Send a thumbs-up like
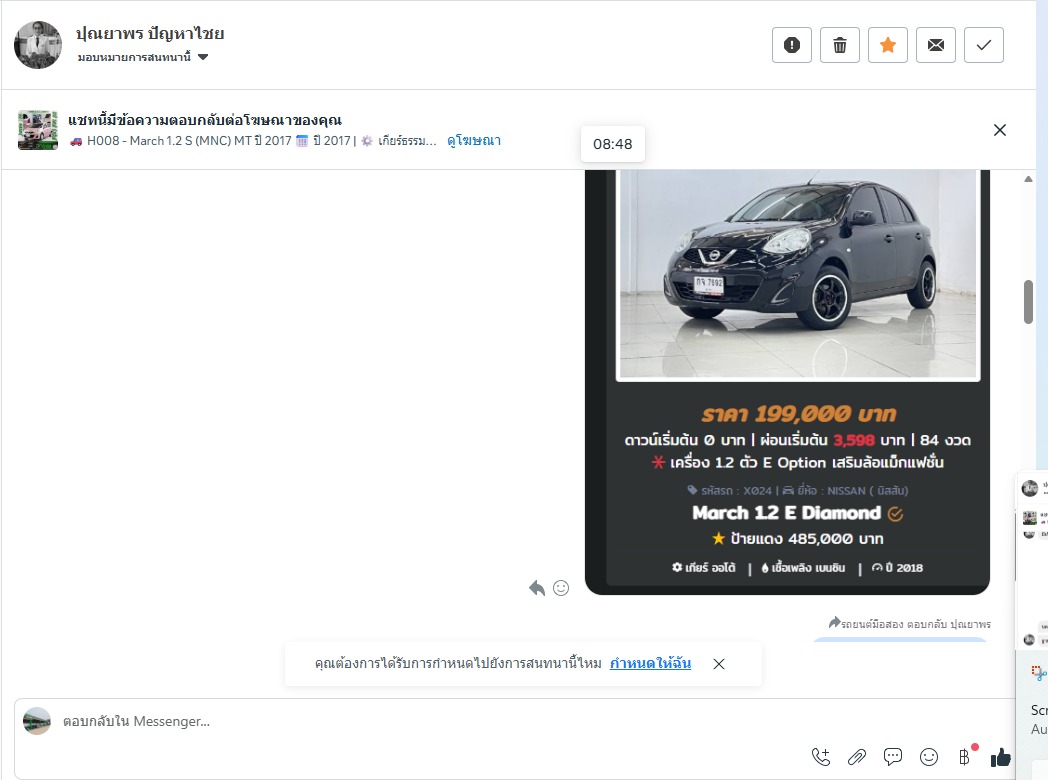The height and width of the screenshot is (780, 1048). click(1001, 757)
